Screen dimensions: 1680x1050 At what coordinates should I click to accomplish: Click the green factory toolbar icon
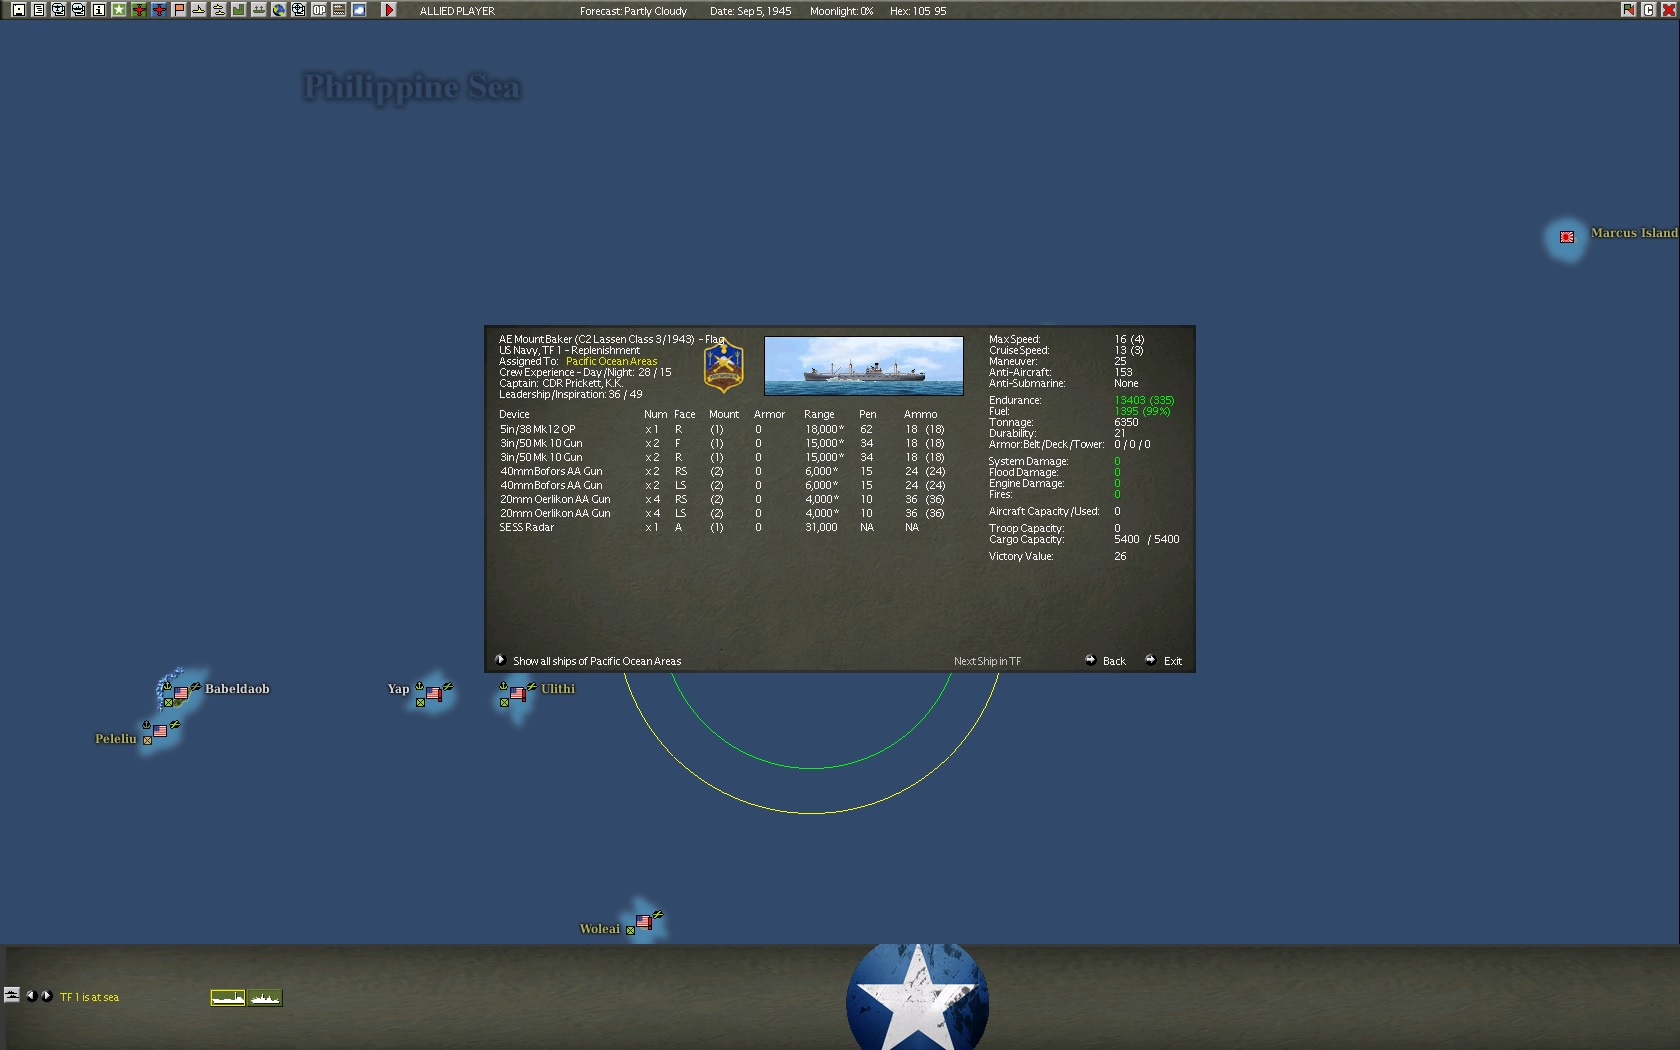238,10
